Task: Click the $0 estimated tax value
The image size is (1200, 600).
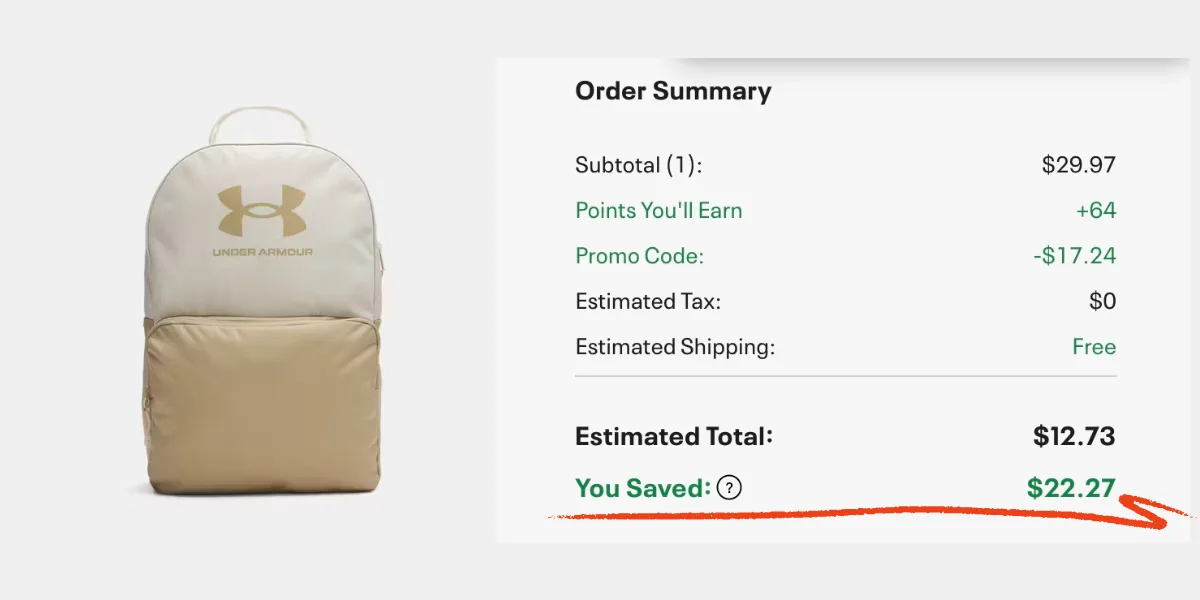Action: tap(1102, 301)
